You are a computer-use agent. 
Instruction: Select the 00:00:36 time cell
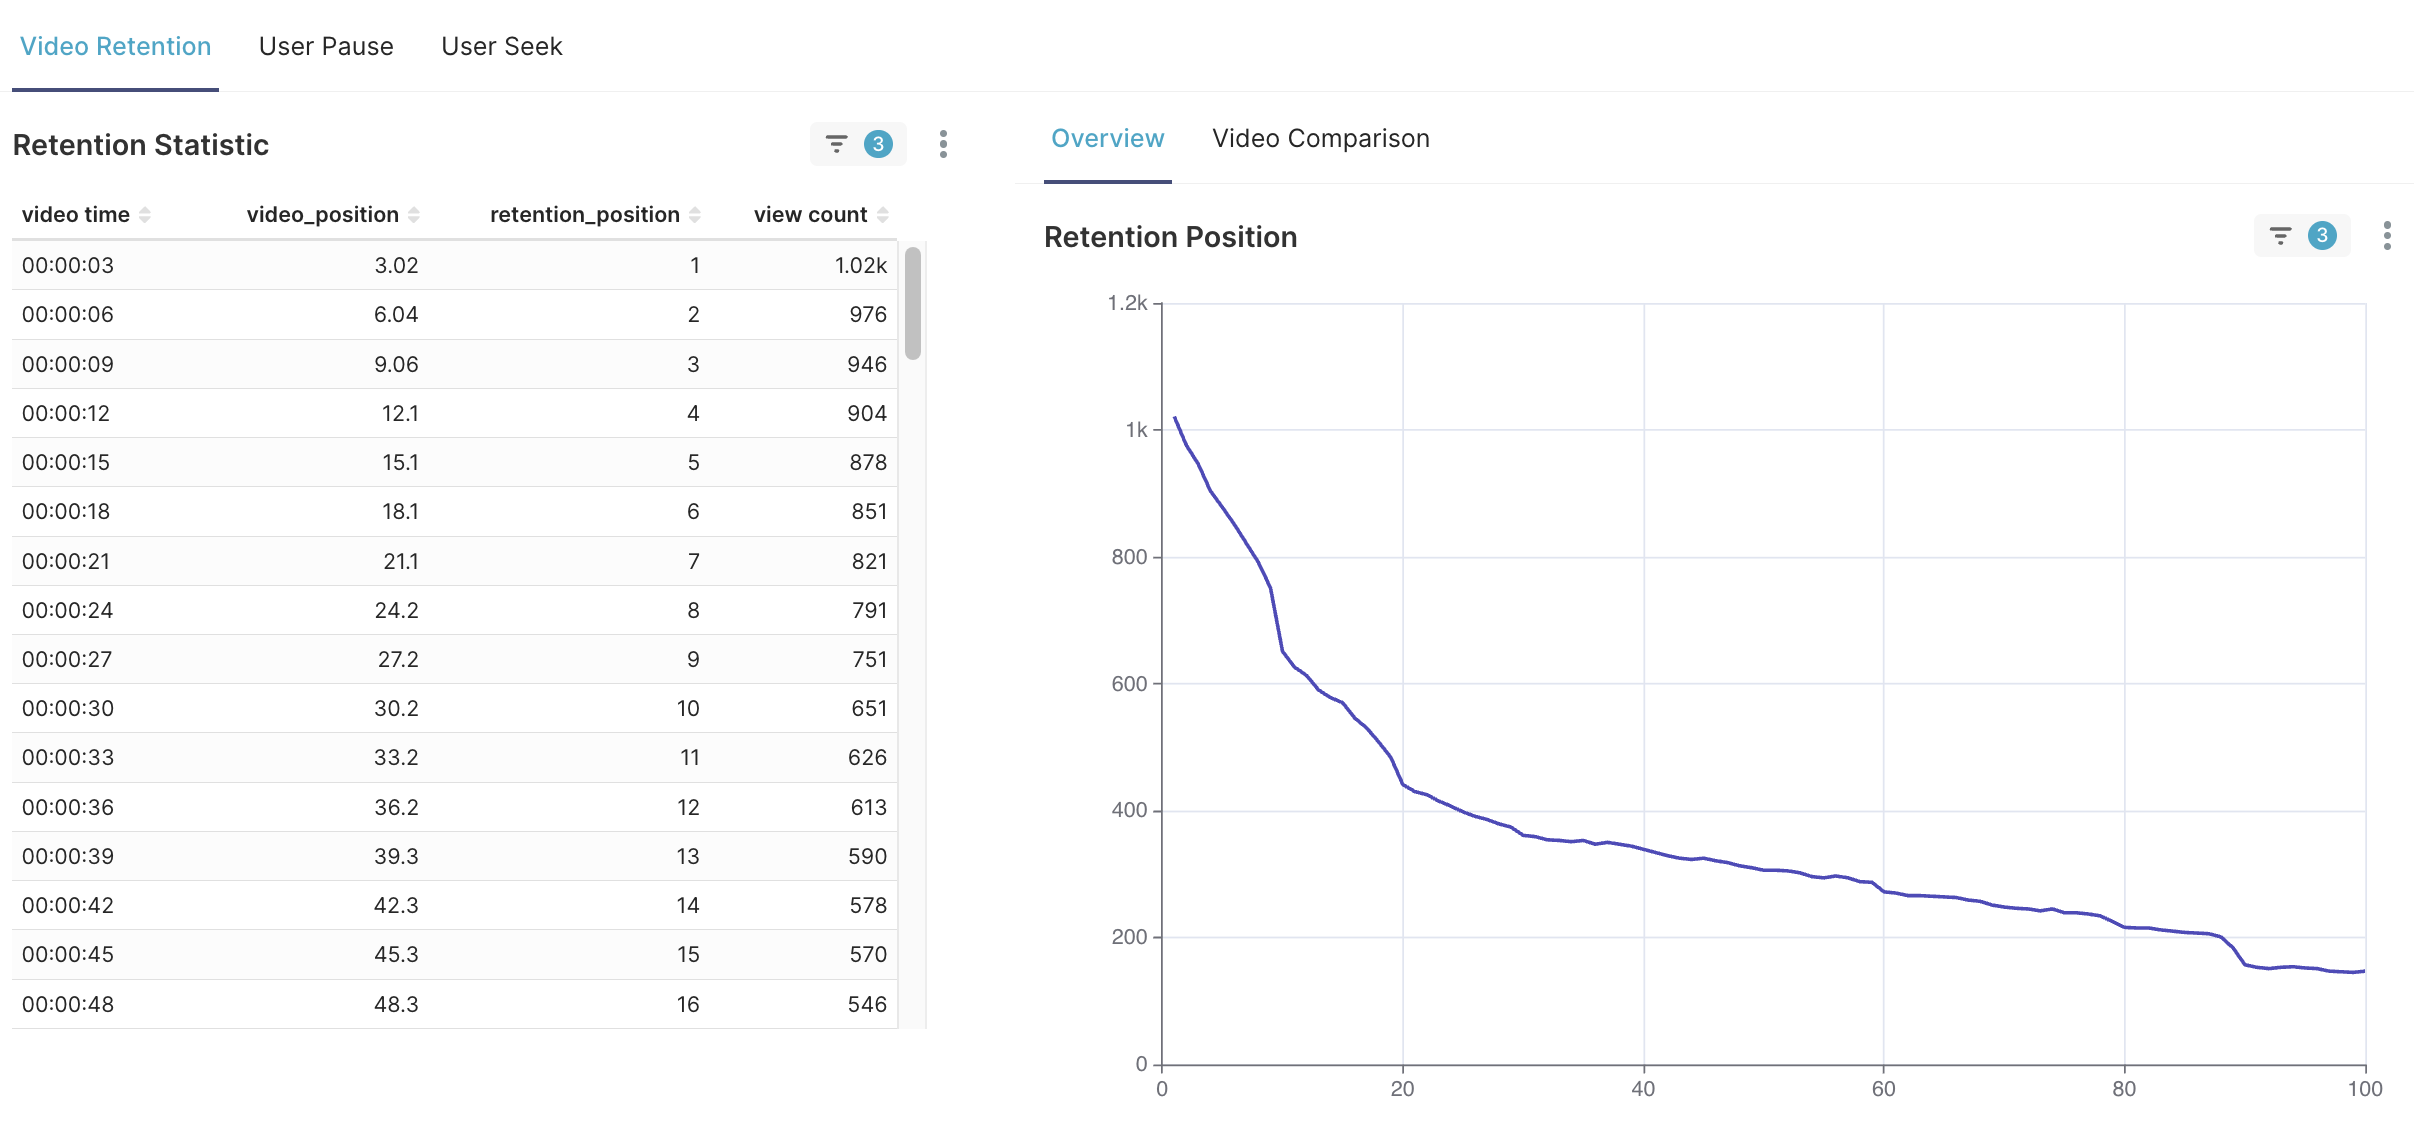point(68,807)
